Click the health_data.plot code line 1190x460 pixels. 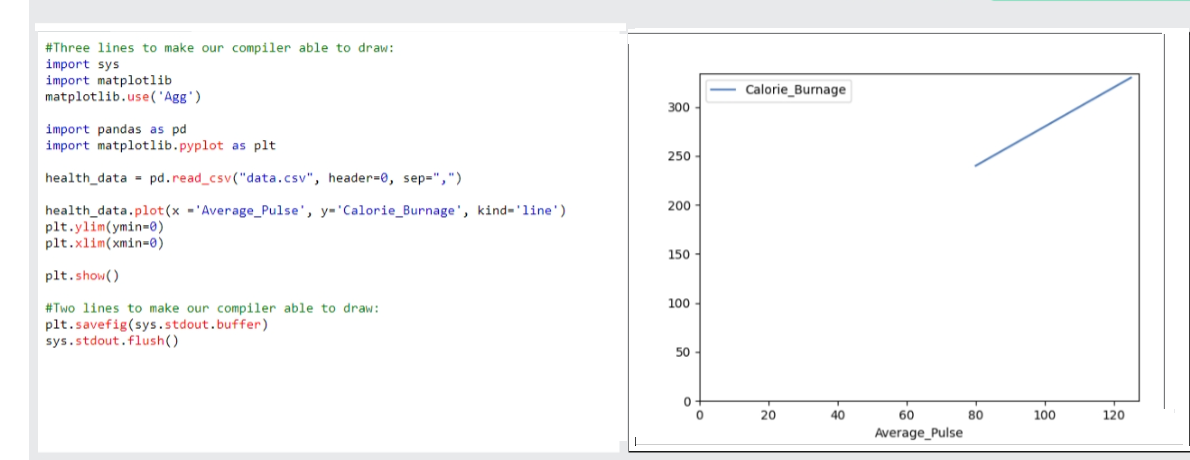(x=306, y=211)
